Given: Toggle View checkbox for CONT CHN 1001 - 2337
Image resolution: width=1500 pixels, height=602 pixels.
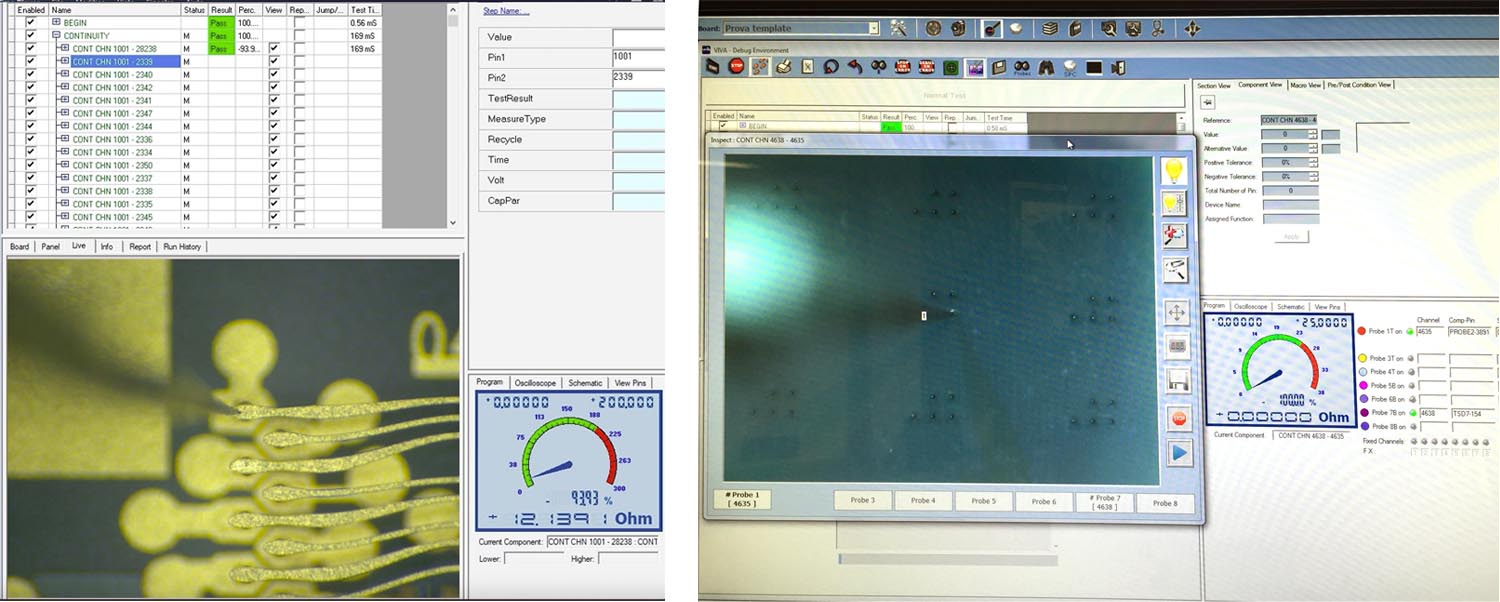Looking at the screenshot, I should click(274, 178).
